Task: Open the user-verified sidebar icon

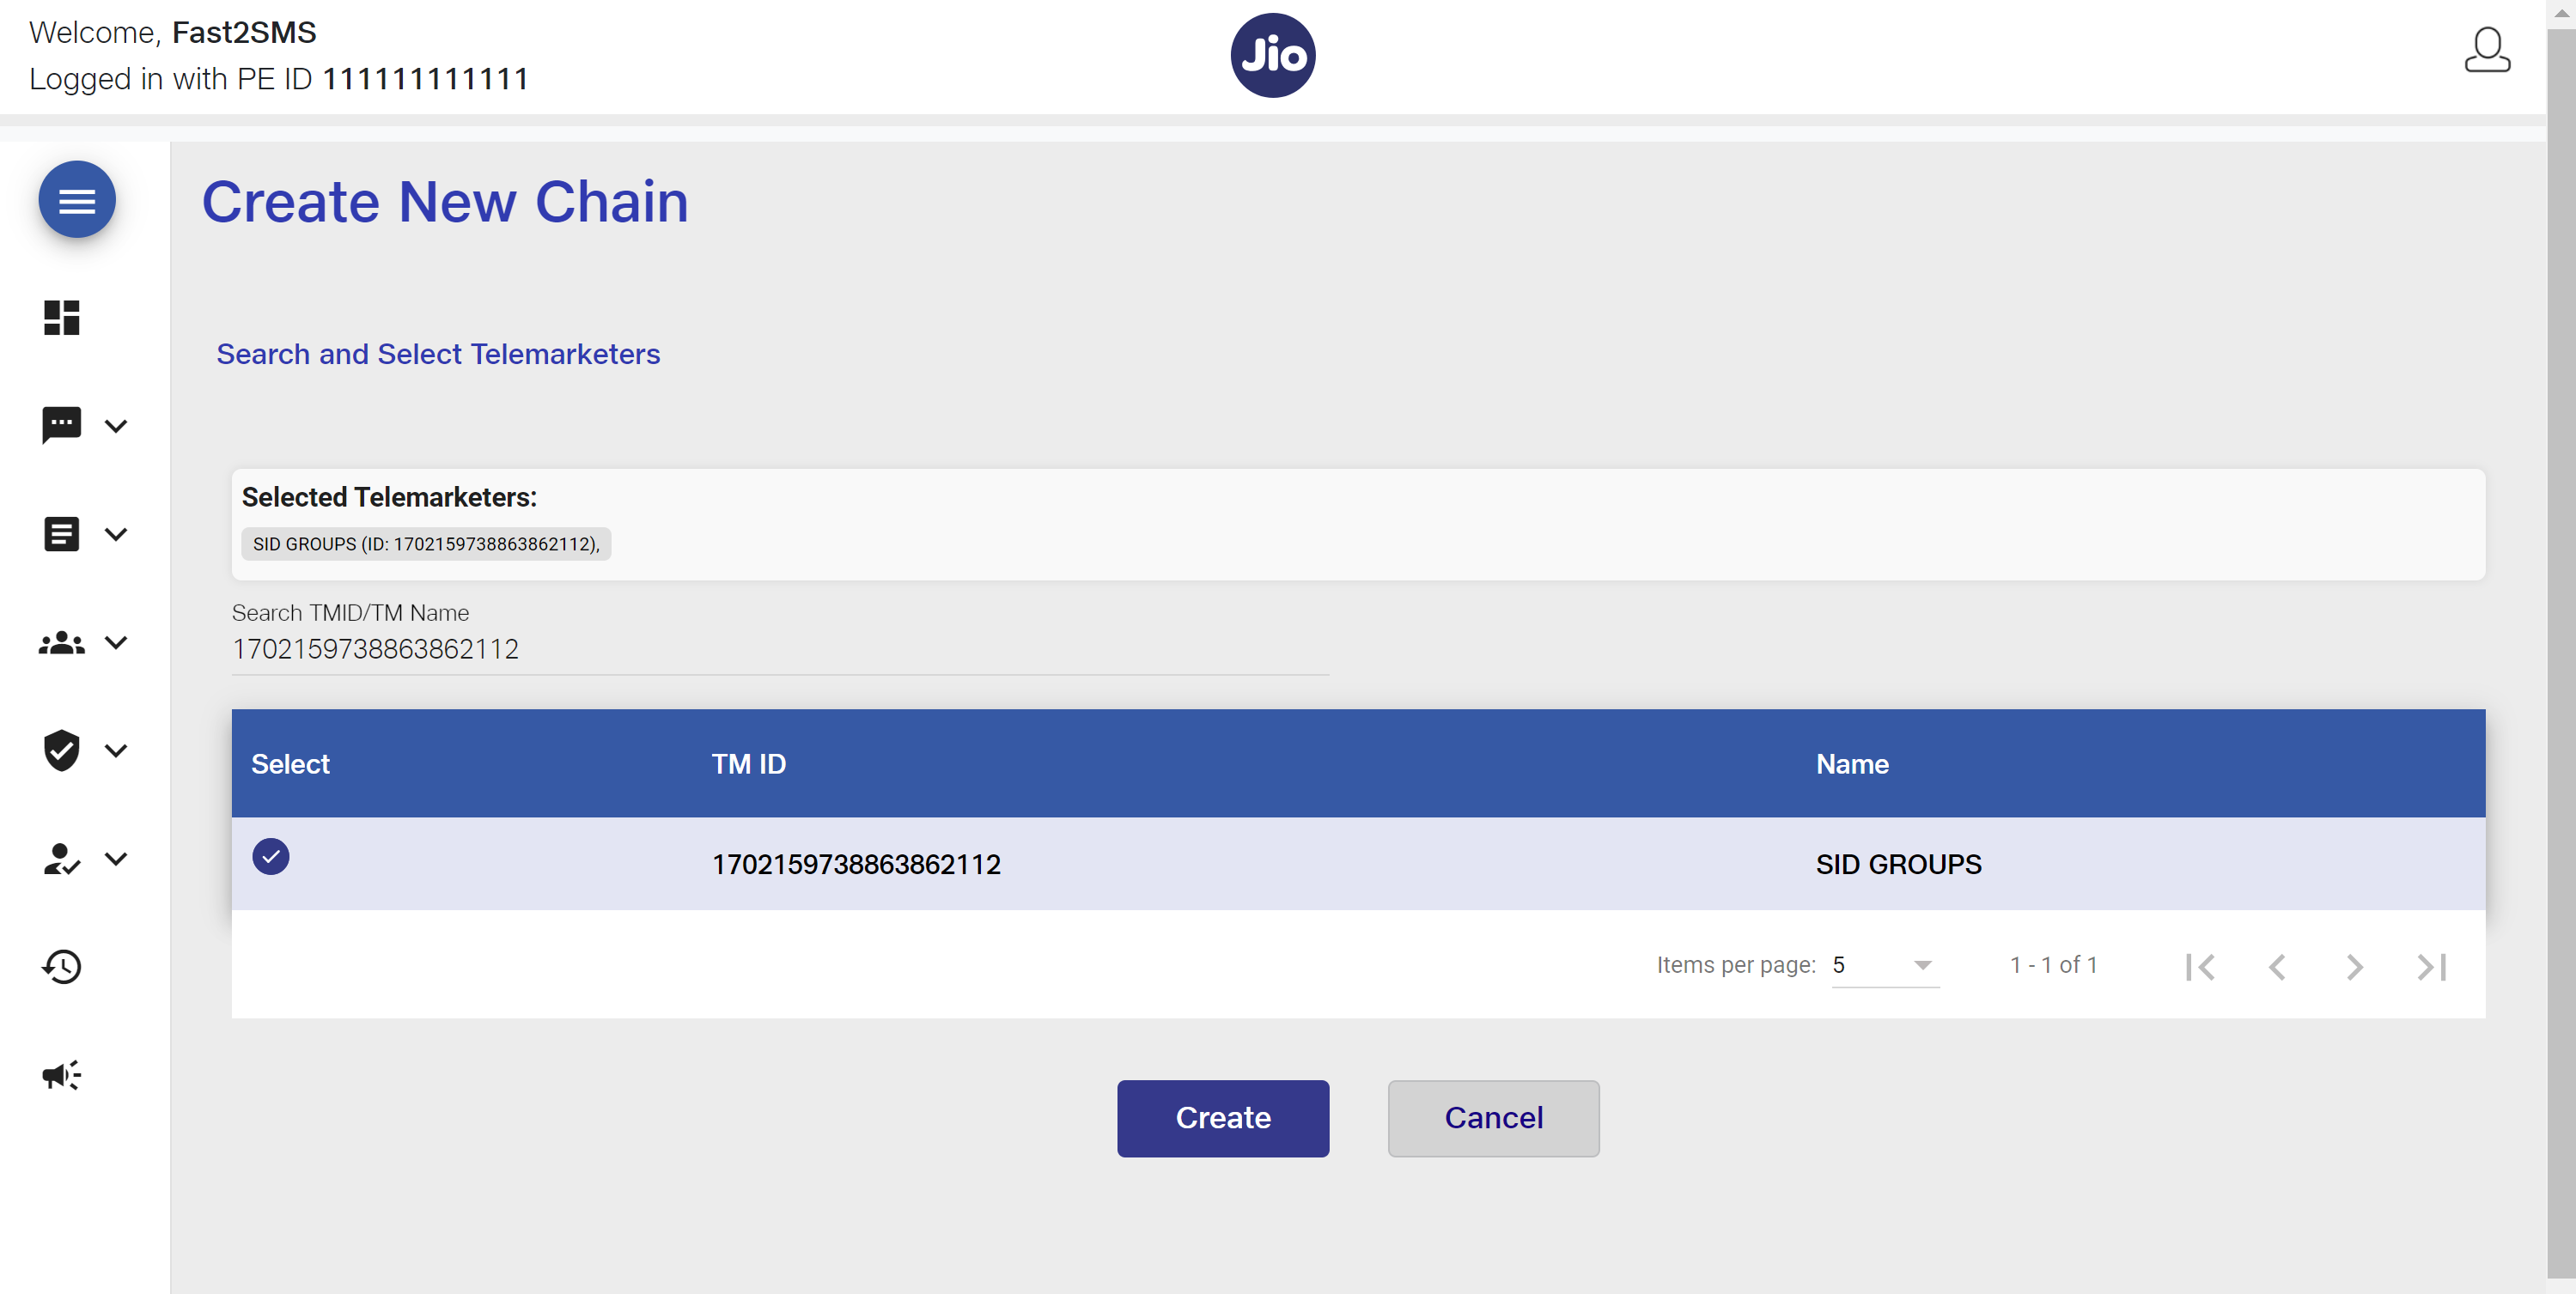Action: [x=61, y=859]
